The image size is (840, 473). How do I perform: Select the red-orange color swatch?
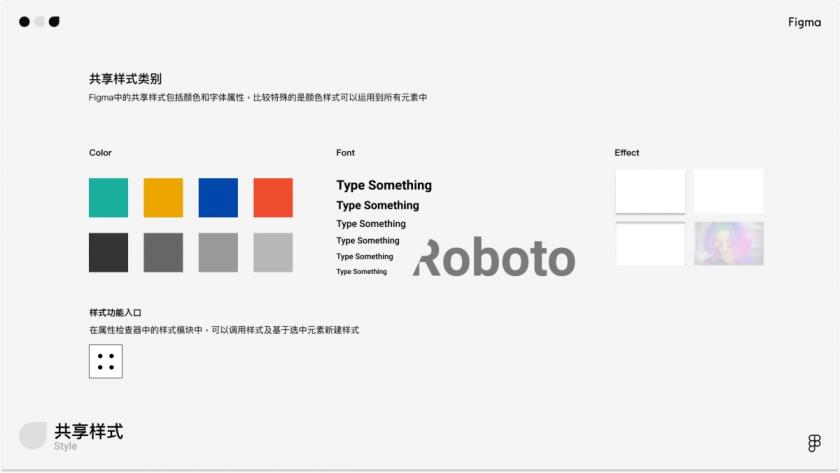[273, 198]
